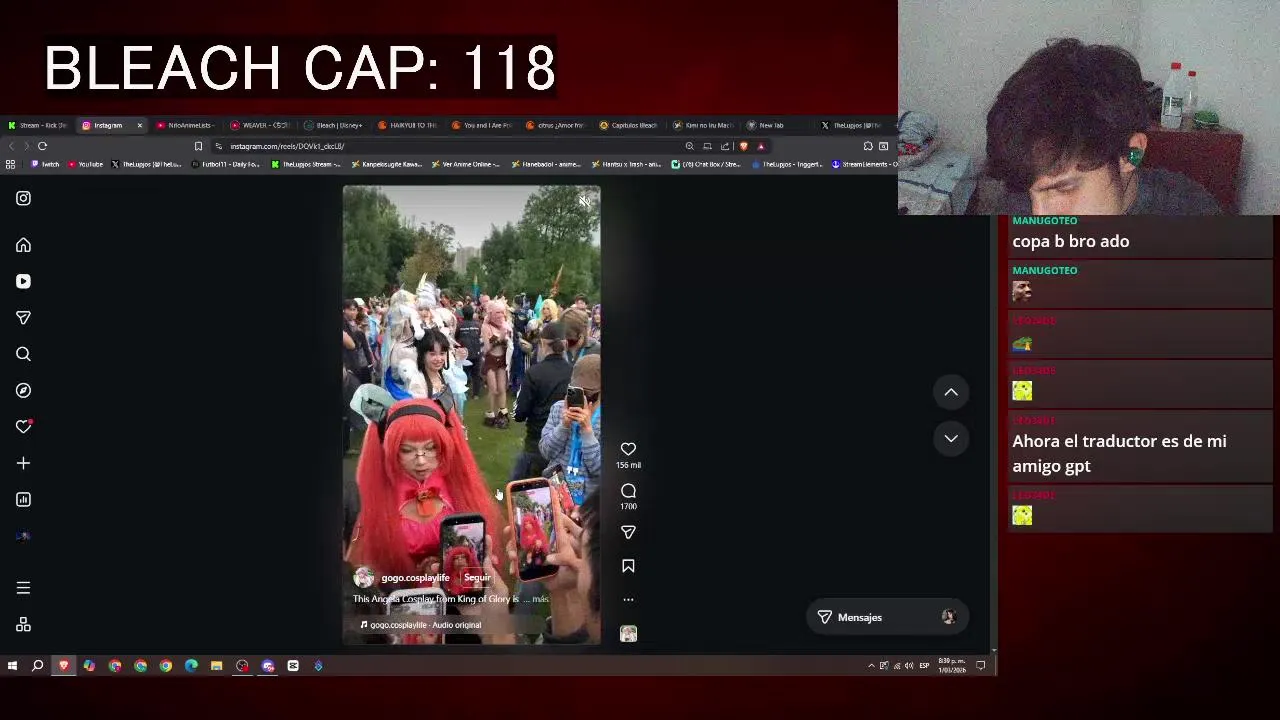
Task: Open gogo.cosplaylife Audio original link
Action: pos(425,625)
